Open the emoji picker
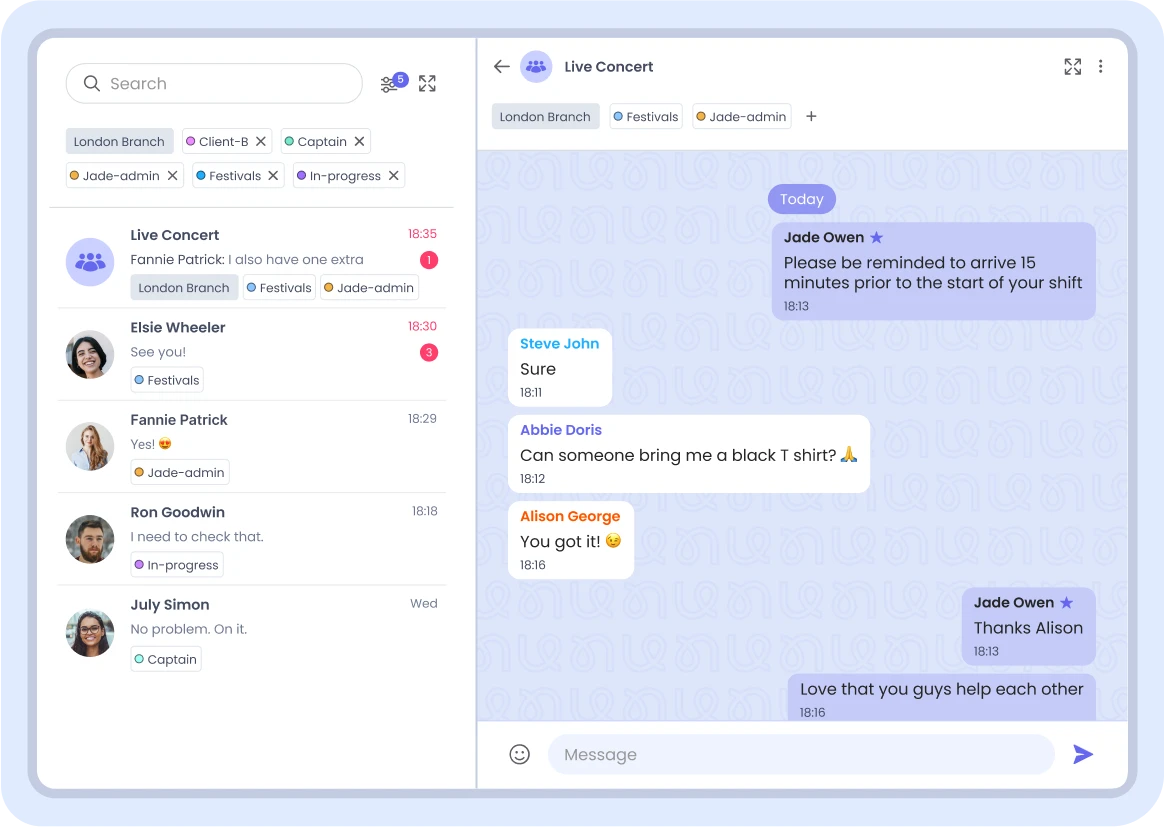The image size is (1164, 827). 519,754
